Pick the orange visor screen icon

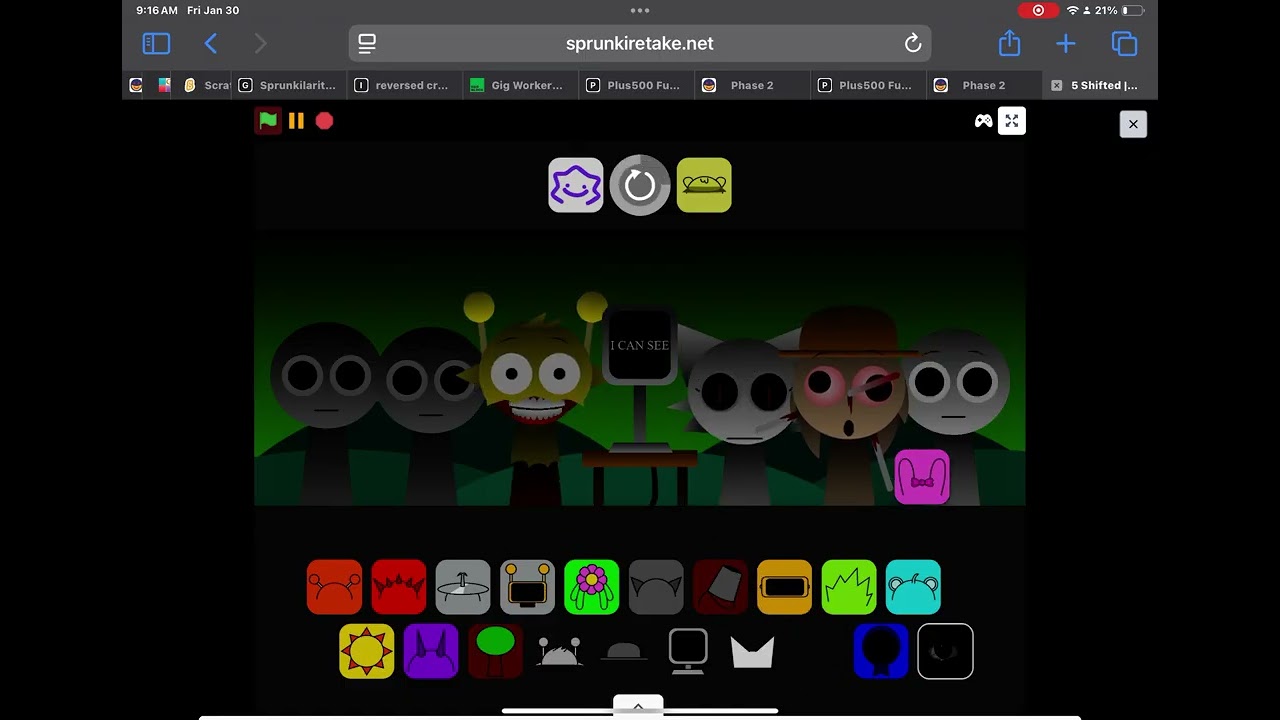click(x=785, y=587)
